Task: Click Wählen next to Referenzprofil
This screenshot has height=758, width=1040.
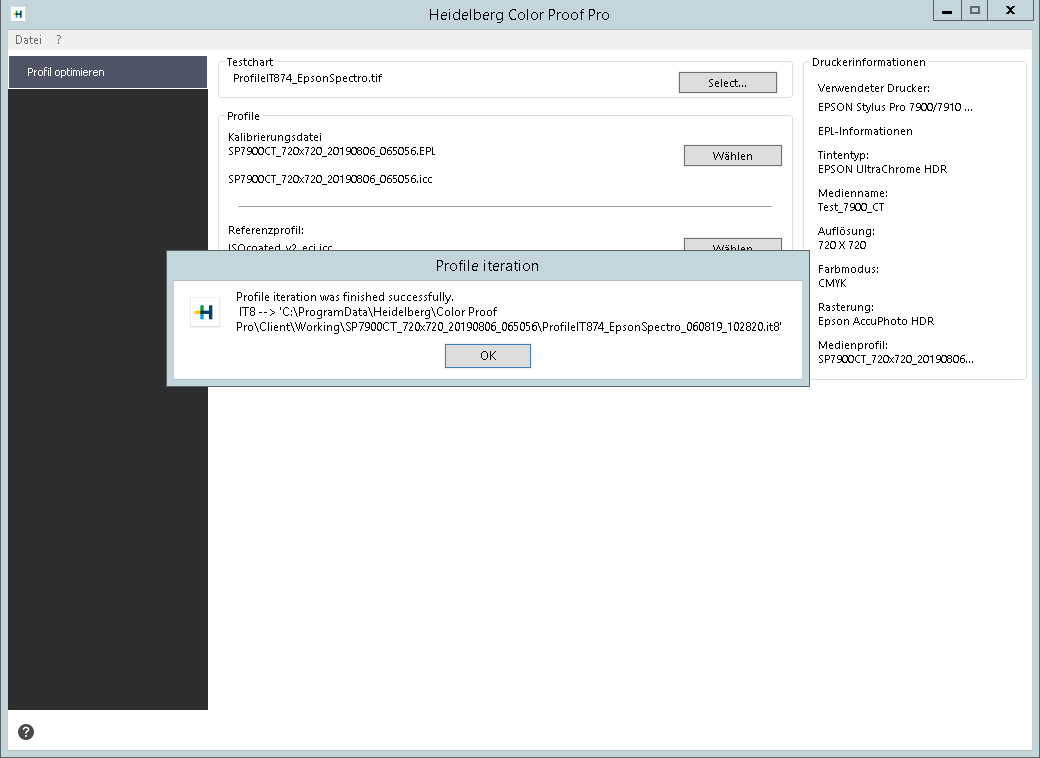Action: click(x=732, y=245)
